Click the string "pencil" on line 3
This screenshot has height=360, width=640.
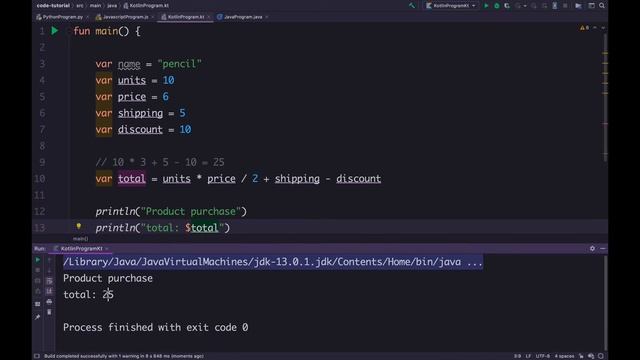pyautogui.click(x=180, y=64)
